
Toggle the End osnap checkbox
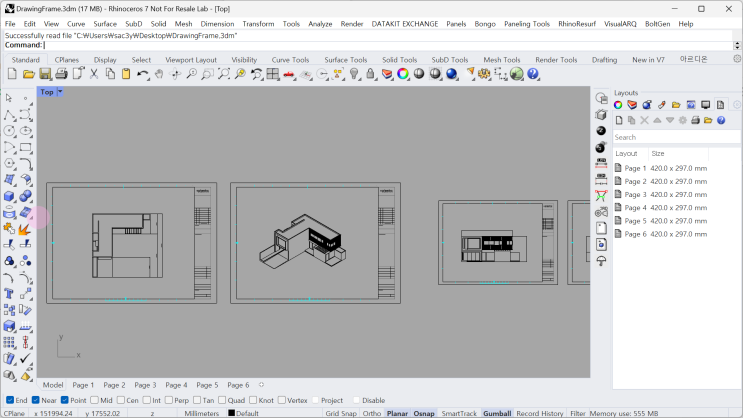(10, 400)
